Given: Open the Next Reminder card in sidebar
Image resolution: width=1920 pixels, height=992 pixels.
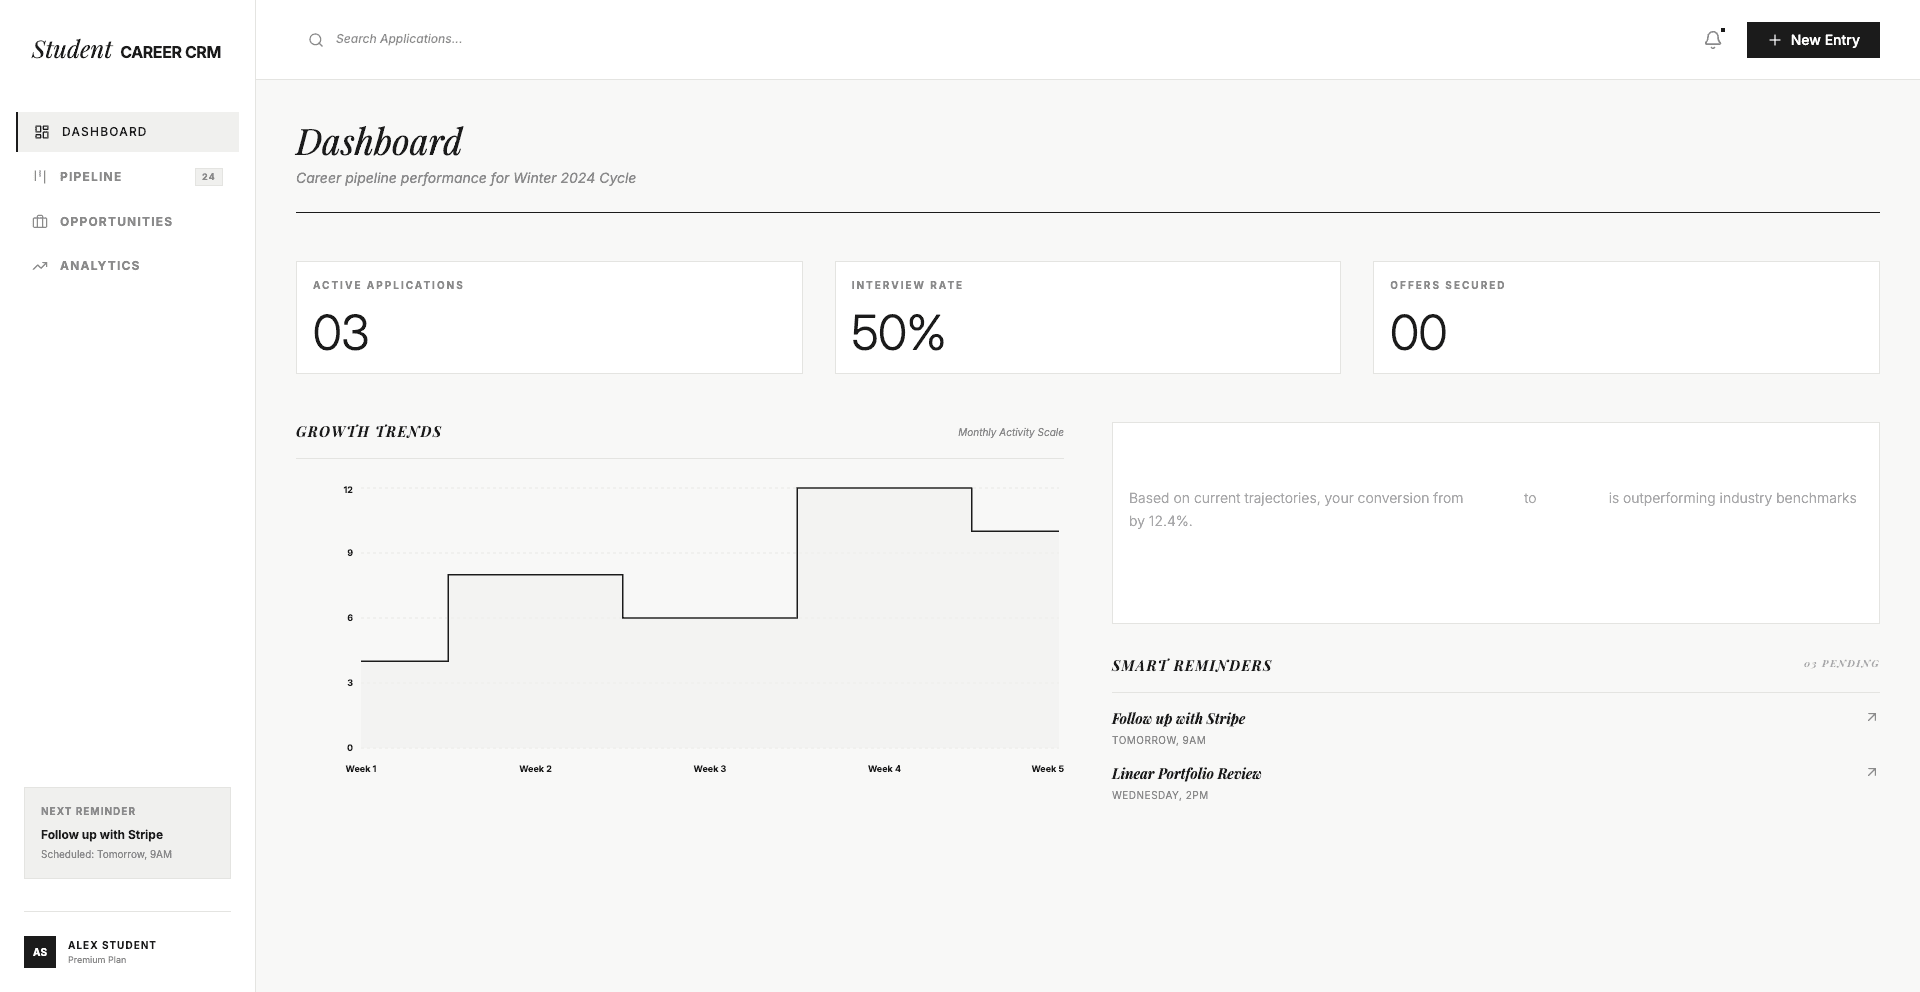Looking at the screenshot, I should (x=127, y=833).
